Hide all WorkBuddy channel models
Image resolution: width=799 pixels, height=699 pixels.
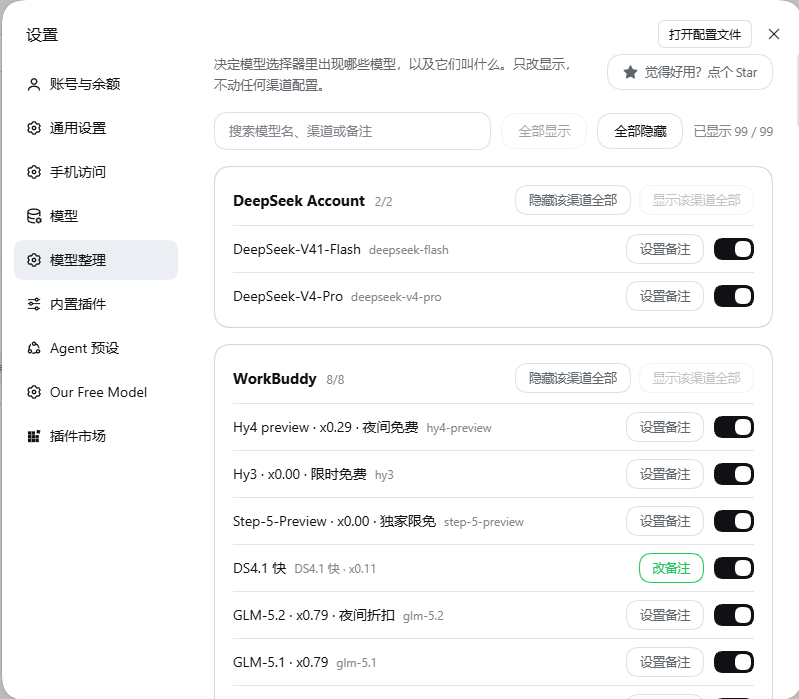pos(573,378)
